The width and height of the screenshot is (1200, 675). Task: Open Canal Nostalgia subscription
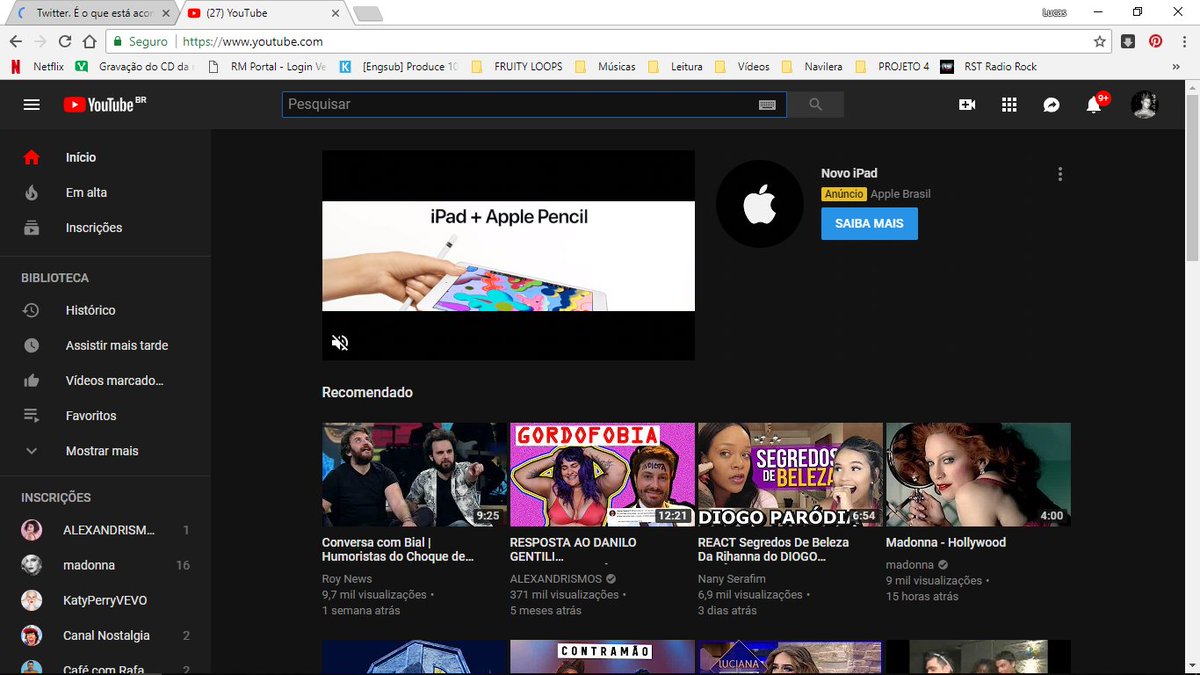click(x=105, y=635)
